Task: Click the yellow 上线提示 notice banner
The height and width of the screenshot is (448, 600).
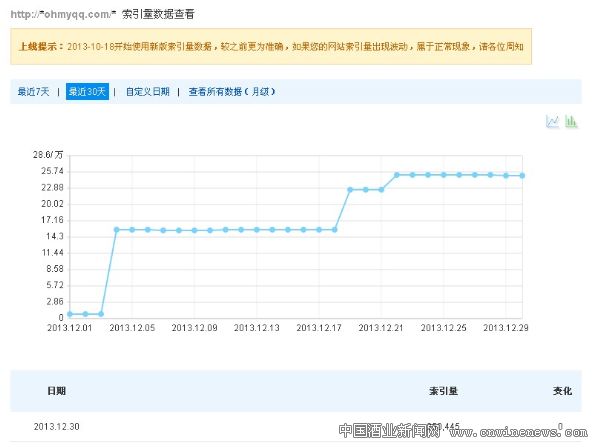Action: click(x=270, y=46)
